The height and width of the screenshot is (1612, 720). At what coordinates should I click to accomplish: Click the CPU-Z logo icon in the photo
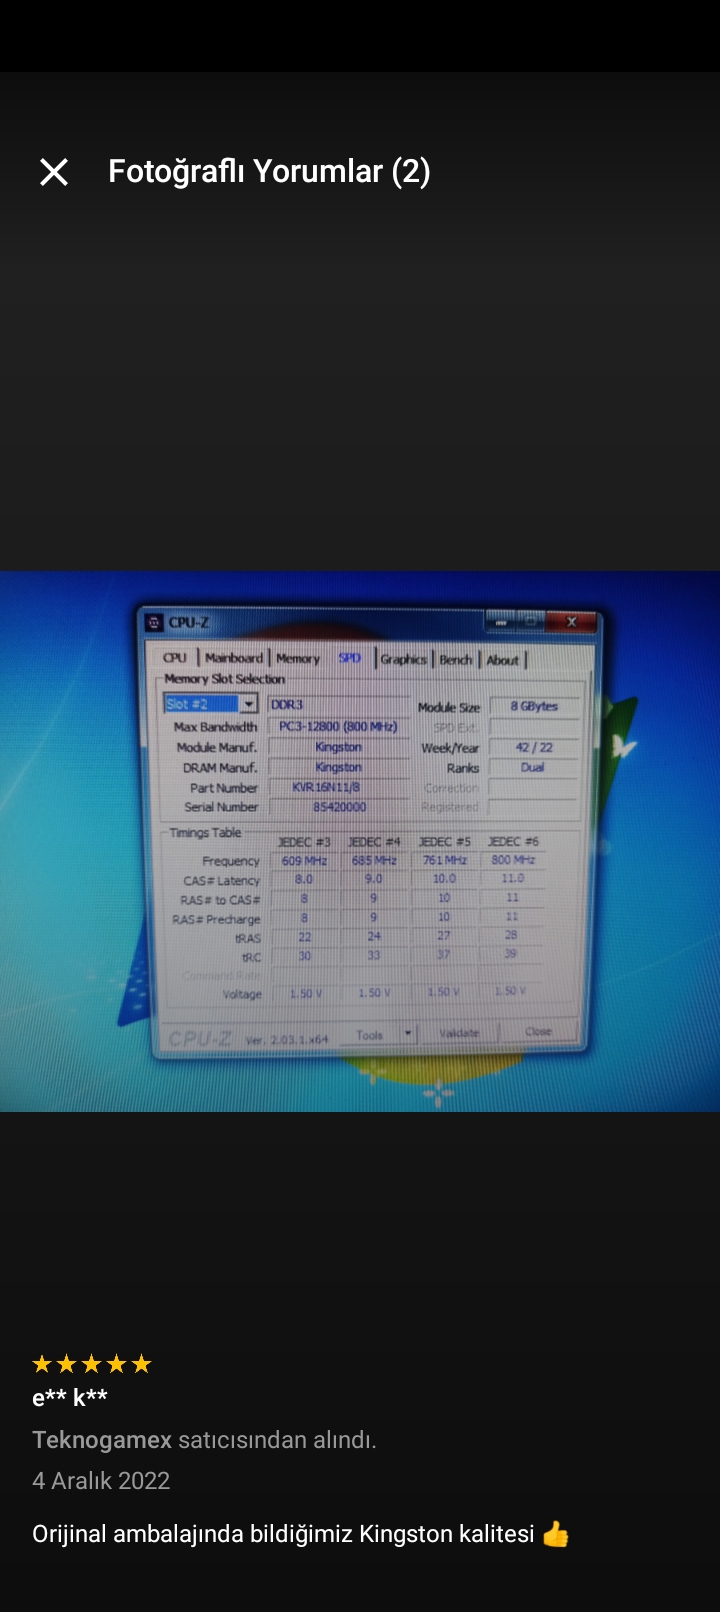(x=154, y=622)
